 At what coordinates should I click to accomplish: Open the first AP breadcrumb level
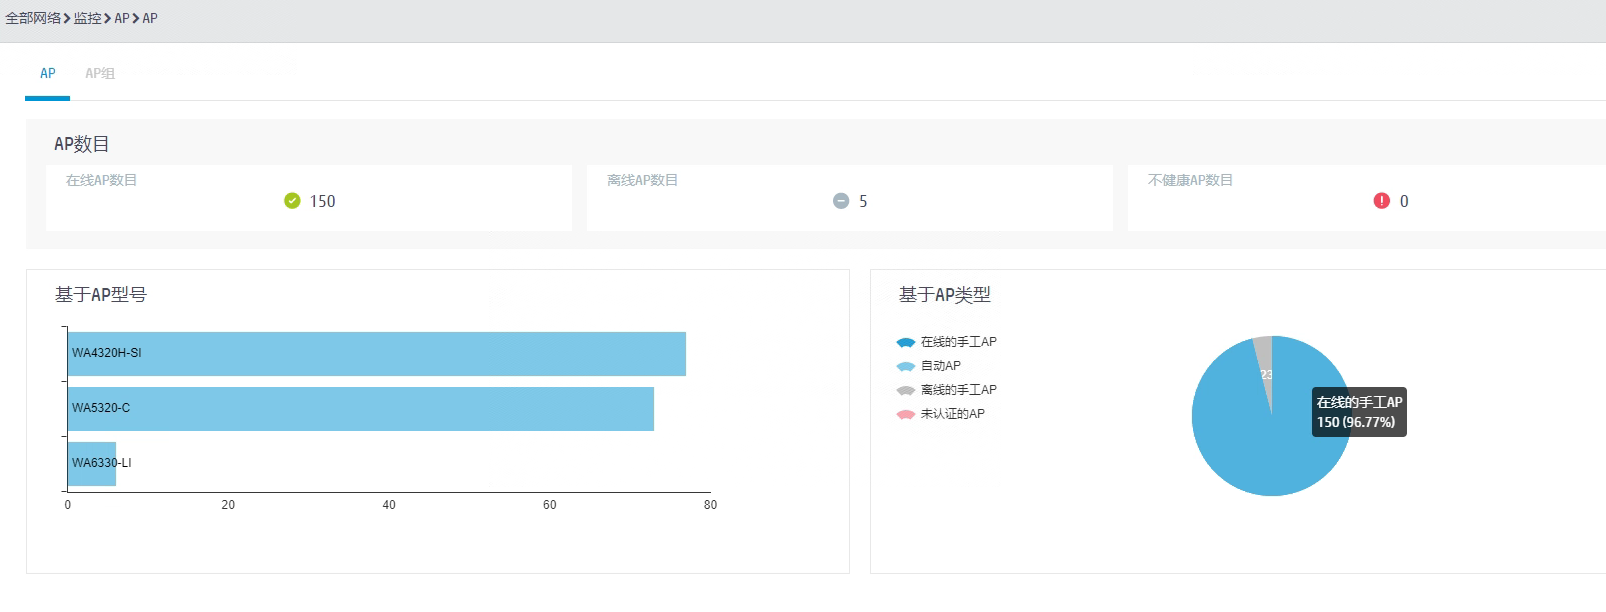[x=122, y=18]
